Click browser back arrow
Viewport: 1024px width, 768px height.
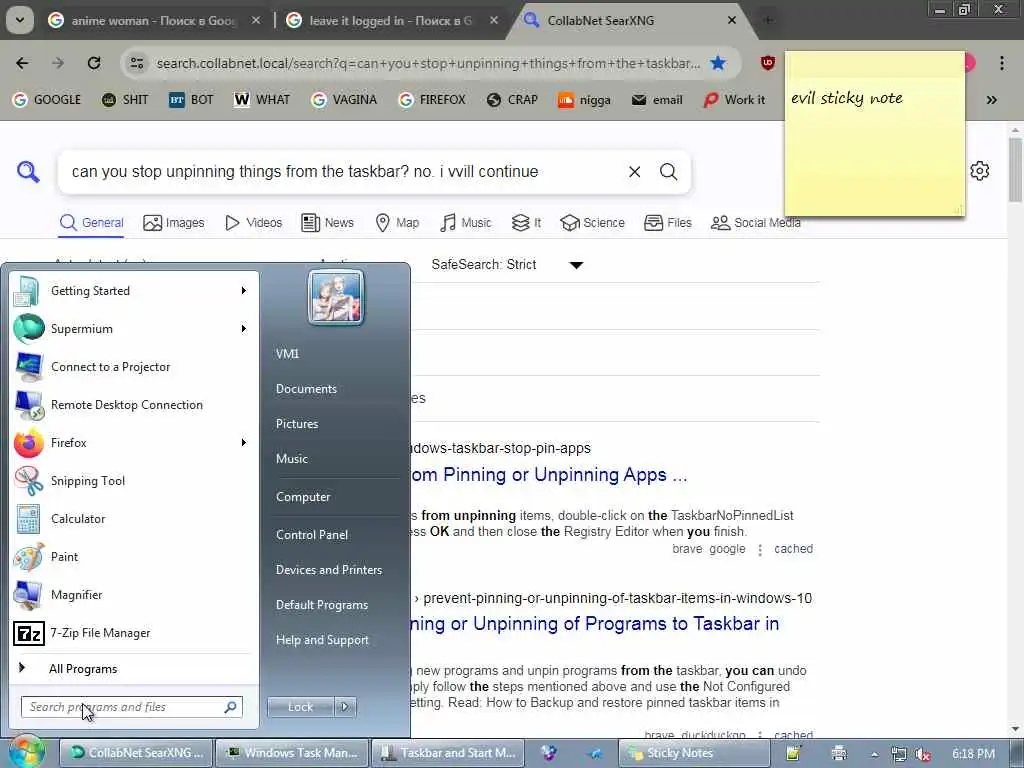[22, 63]
